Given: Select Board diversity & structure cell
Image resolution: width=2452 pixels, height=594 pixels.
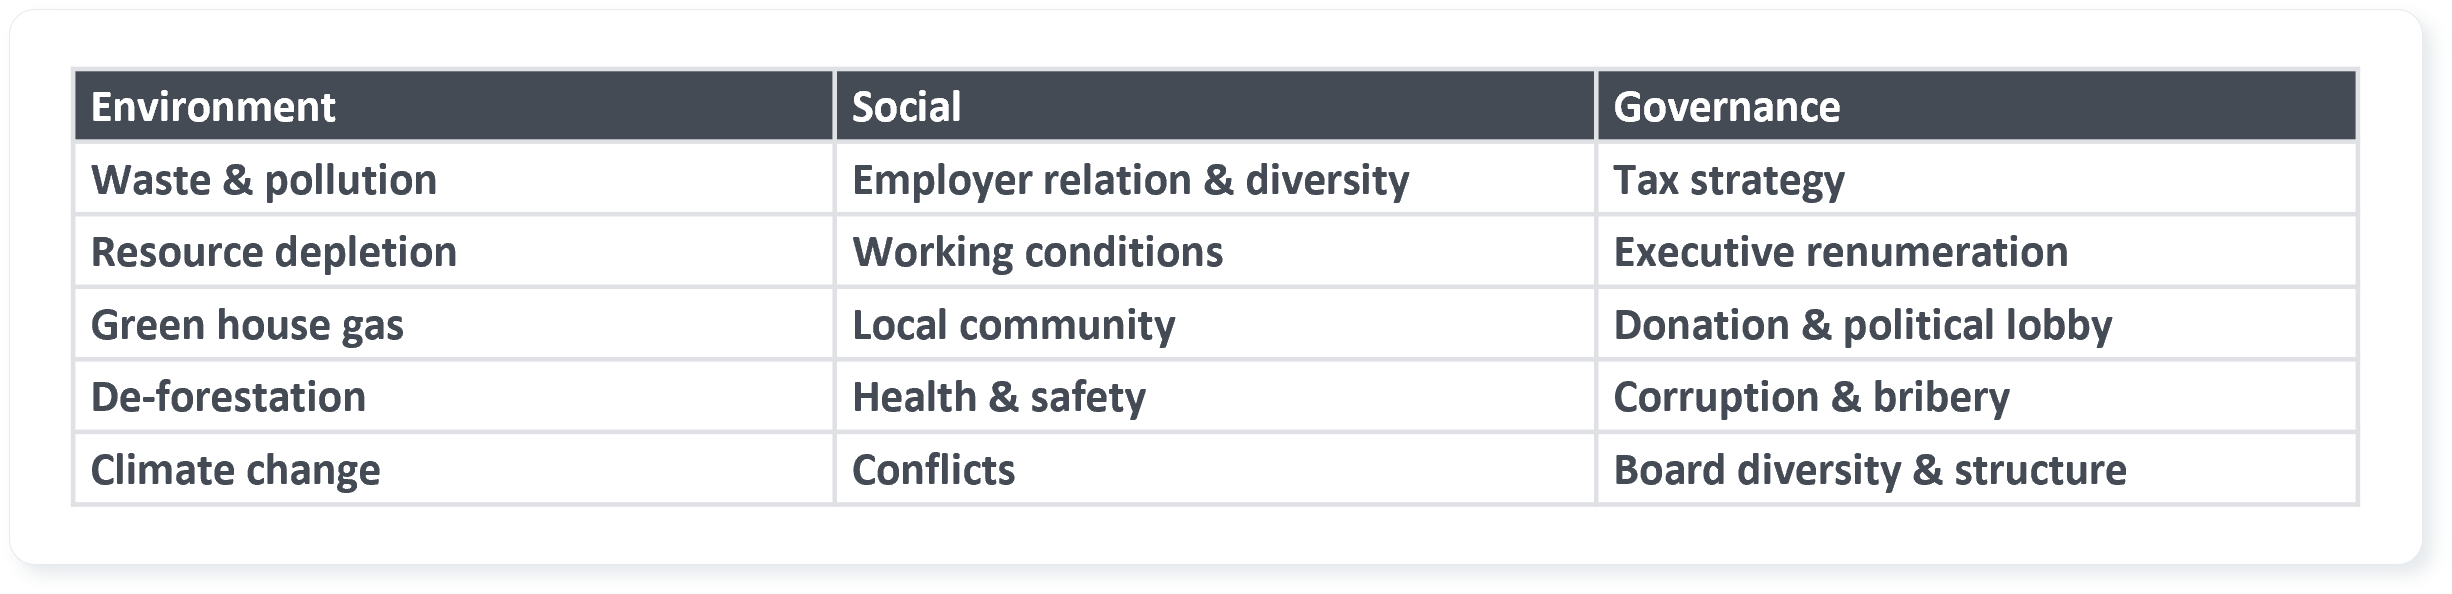Looking at the screenshot, I should click(1977, 469).
